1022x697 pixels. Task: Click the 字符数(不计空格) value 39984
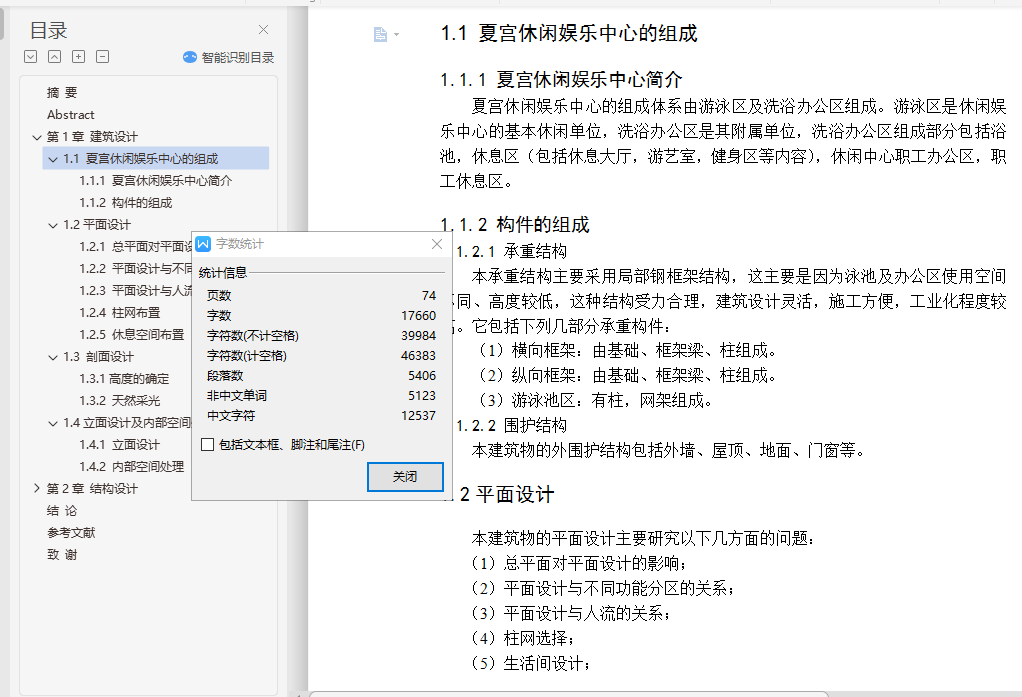[418, 336]
